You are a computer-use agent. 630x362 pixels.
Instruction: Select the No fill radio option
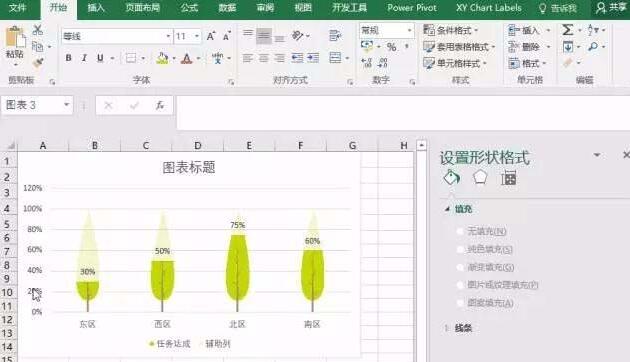tap(460, 231)
